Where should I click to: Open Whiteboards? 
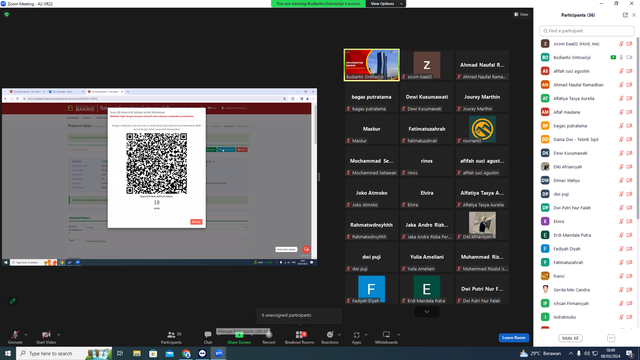coord(386,337)
